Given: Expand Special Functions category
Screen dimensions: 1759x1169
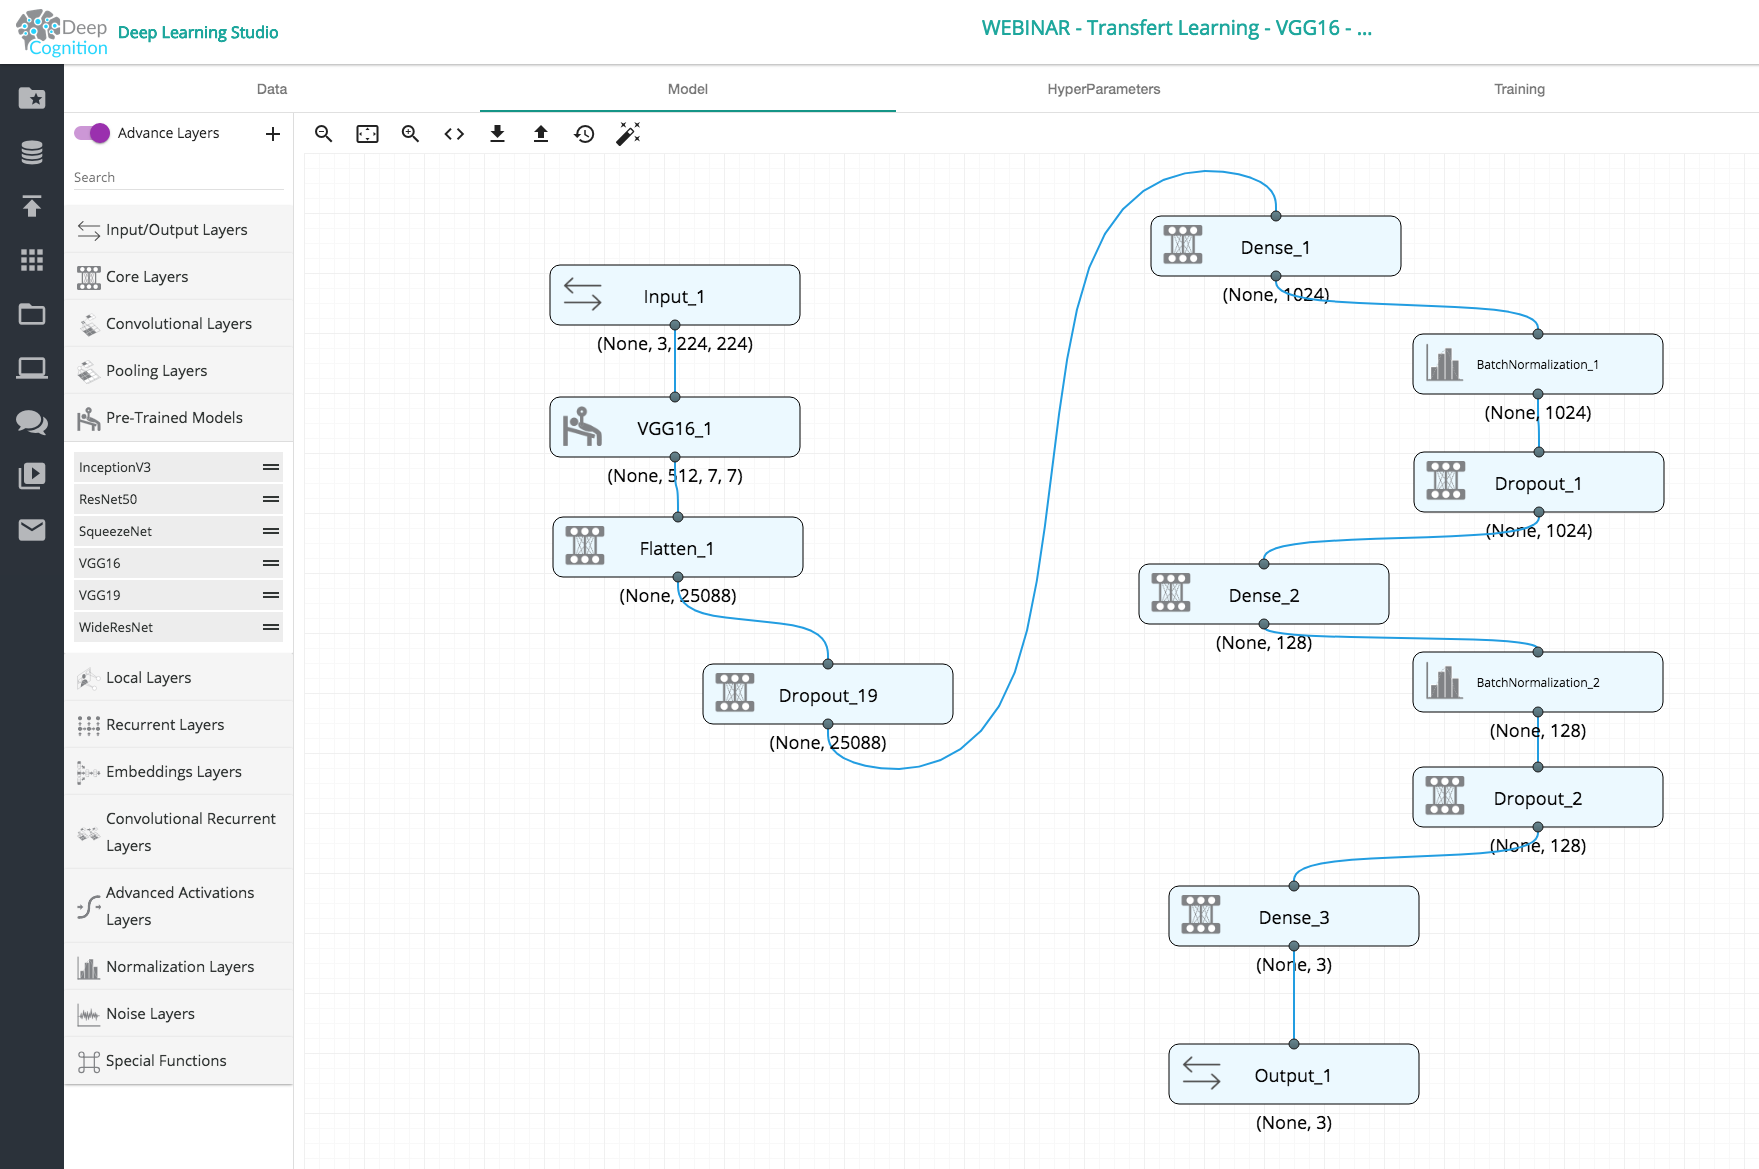Looking at the screenshot, I should coord(179,1060).
